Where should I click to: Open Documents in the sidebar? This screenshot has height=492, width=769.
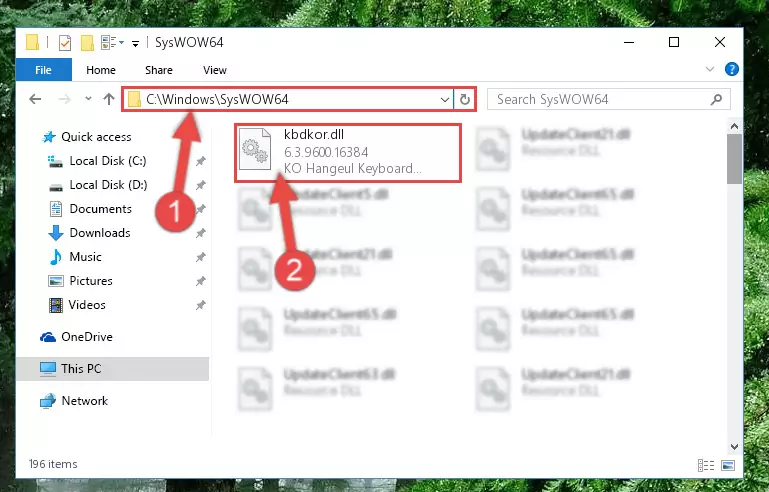coord(101,209)
